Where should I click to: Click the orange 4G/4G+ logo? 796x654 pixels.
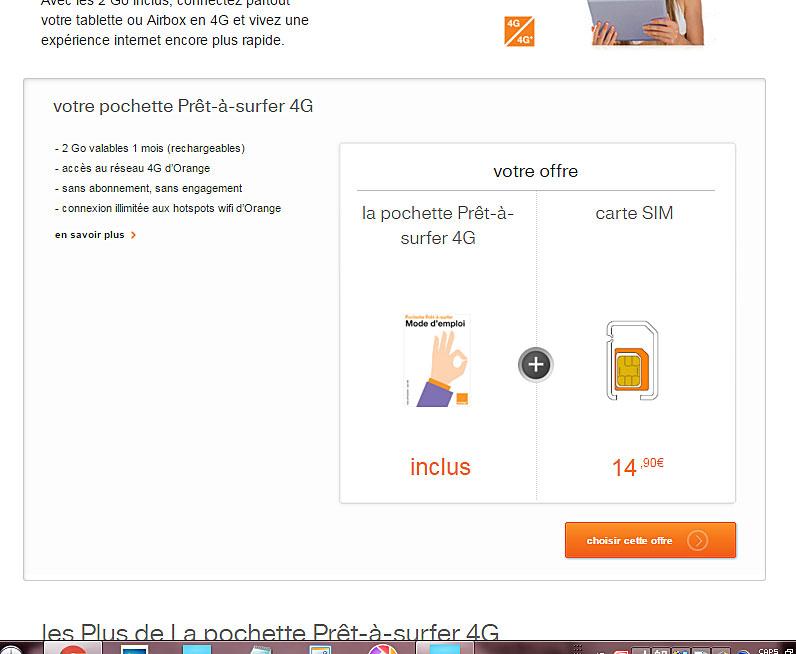[519, 31]
